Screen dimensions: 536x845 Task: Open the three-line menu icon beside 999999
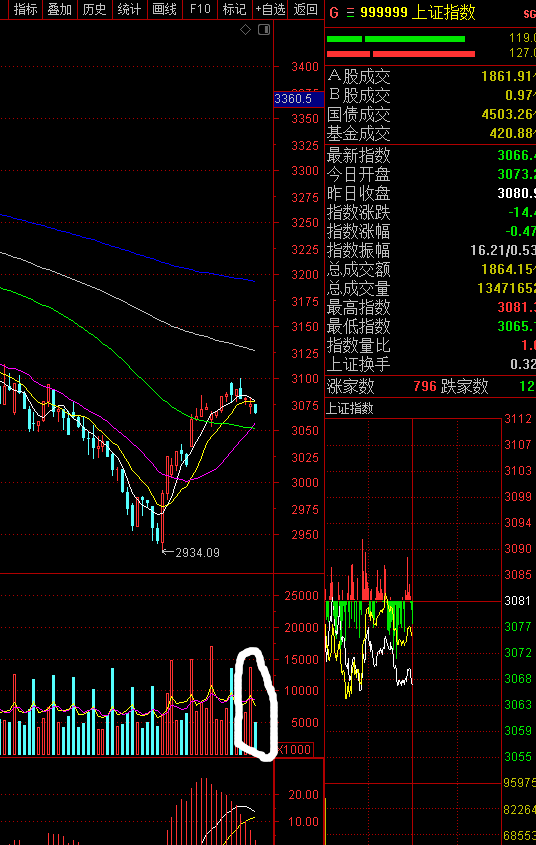351,13
